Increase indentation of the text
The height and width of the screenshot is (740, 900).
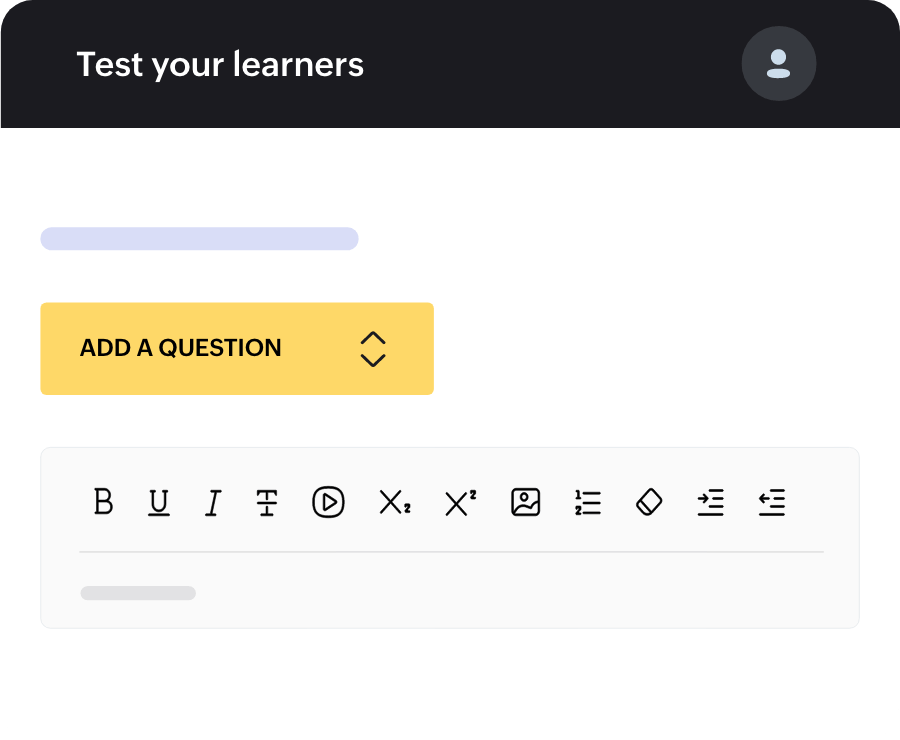pyautogui.click(x=711, y=503)
